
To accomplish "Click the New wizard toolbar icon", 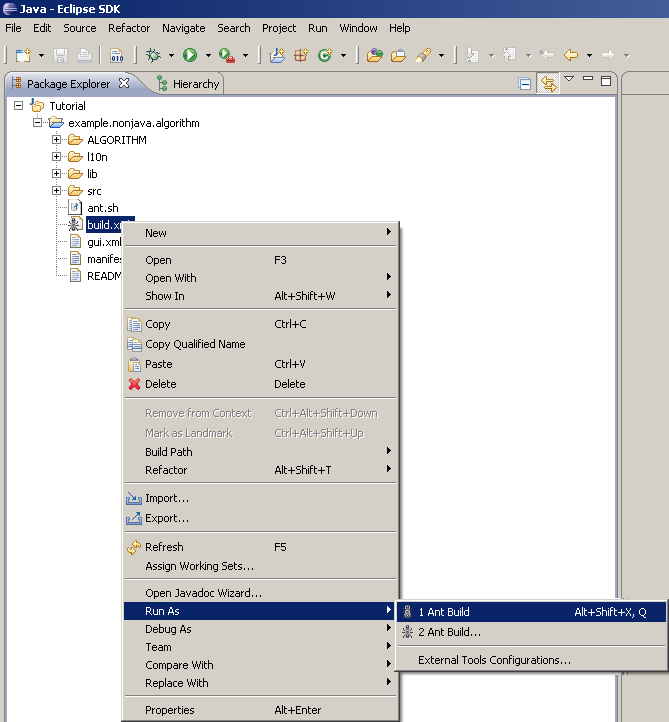I will pos(23,55).
